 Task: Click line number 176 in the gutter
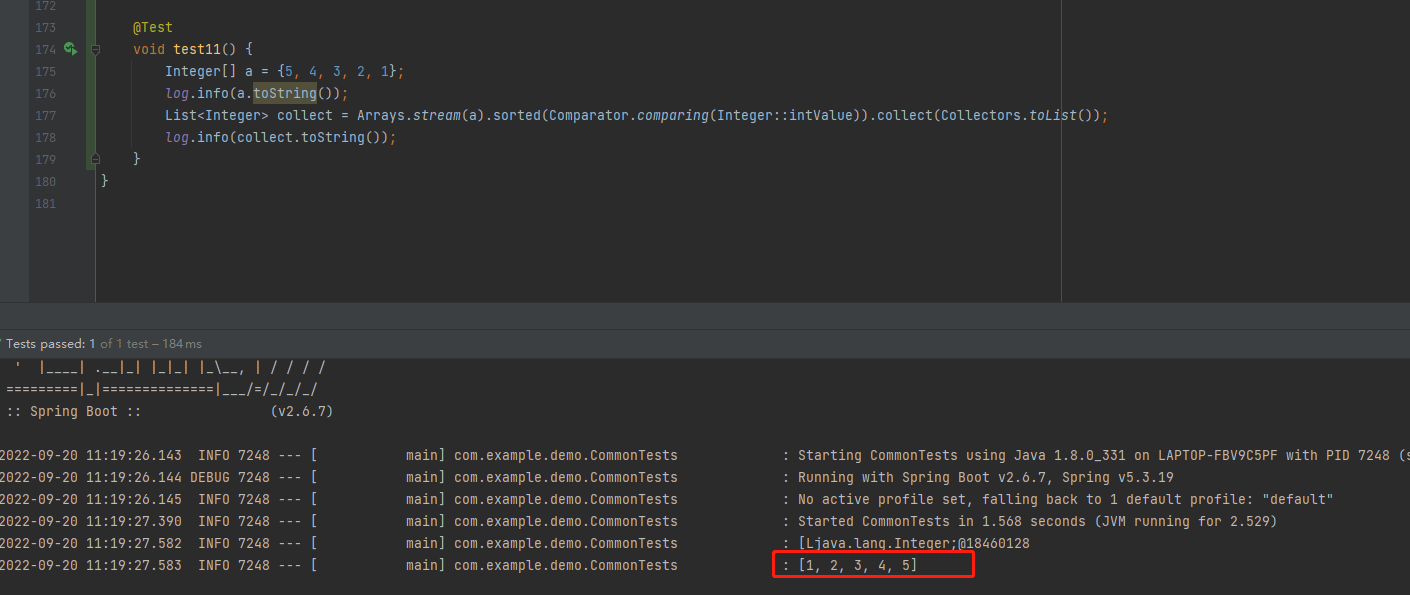pos(45,93)
